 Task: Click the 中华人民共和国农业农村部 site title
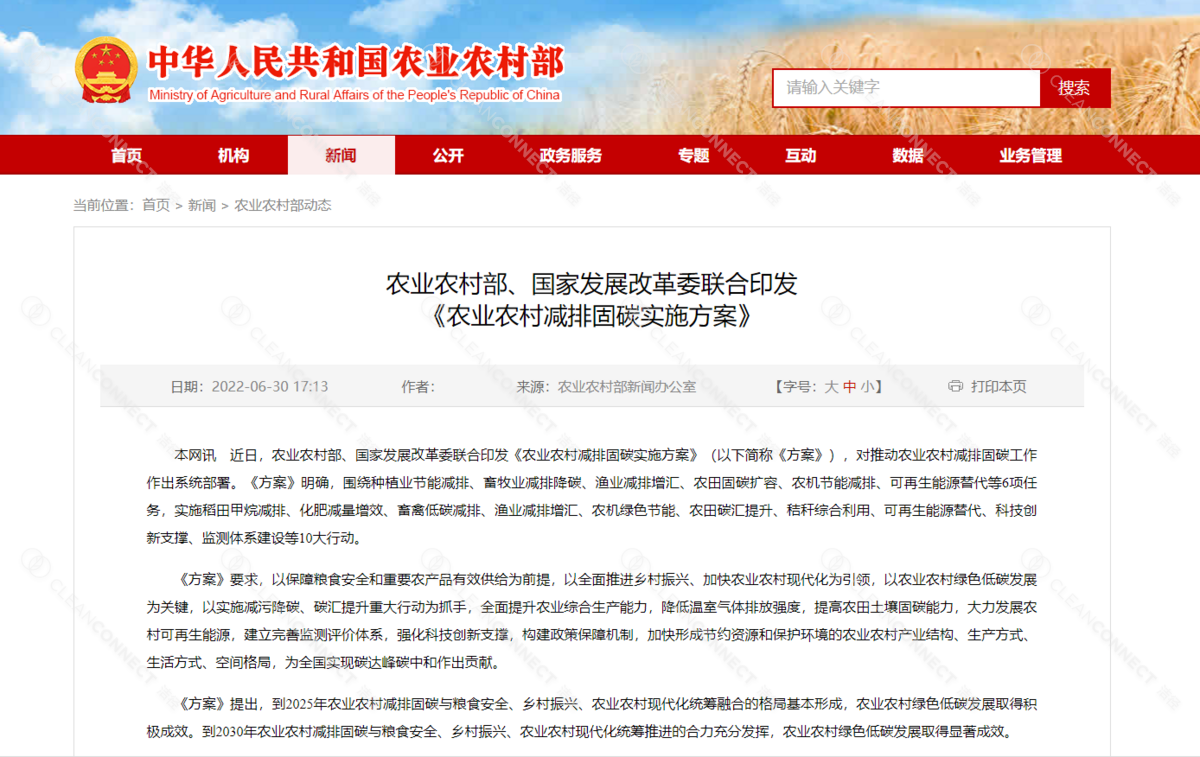click(x=355, y=61)
